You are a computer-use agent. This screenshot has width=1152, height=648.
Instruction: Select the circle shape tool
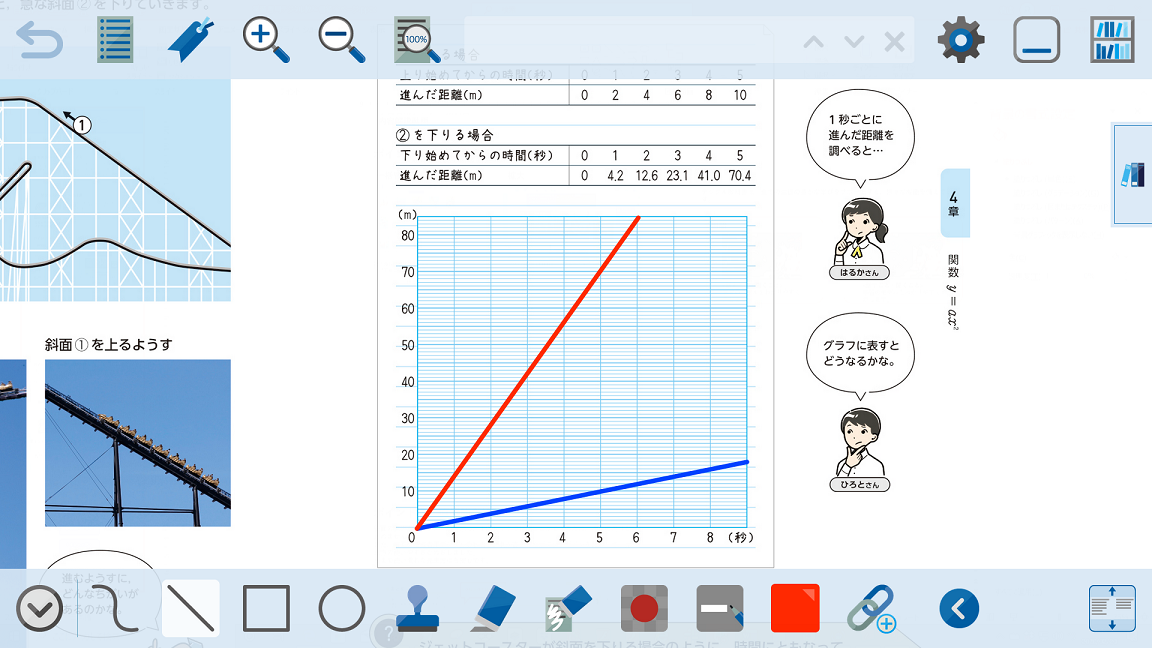click(342, 608)
